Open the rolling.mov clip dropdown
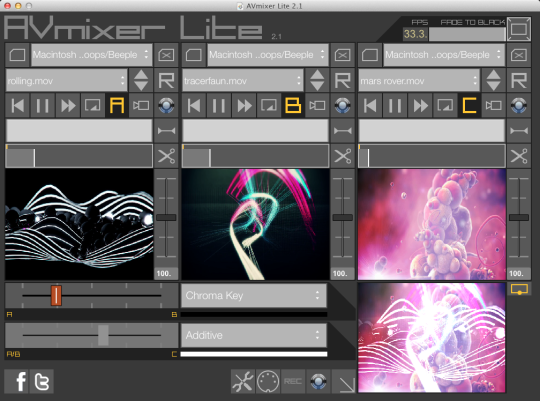 point(66,80)
